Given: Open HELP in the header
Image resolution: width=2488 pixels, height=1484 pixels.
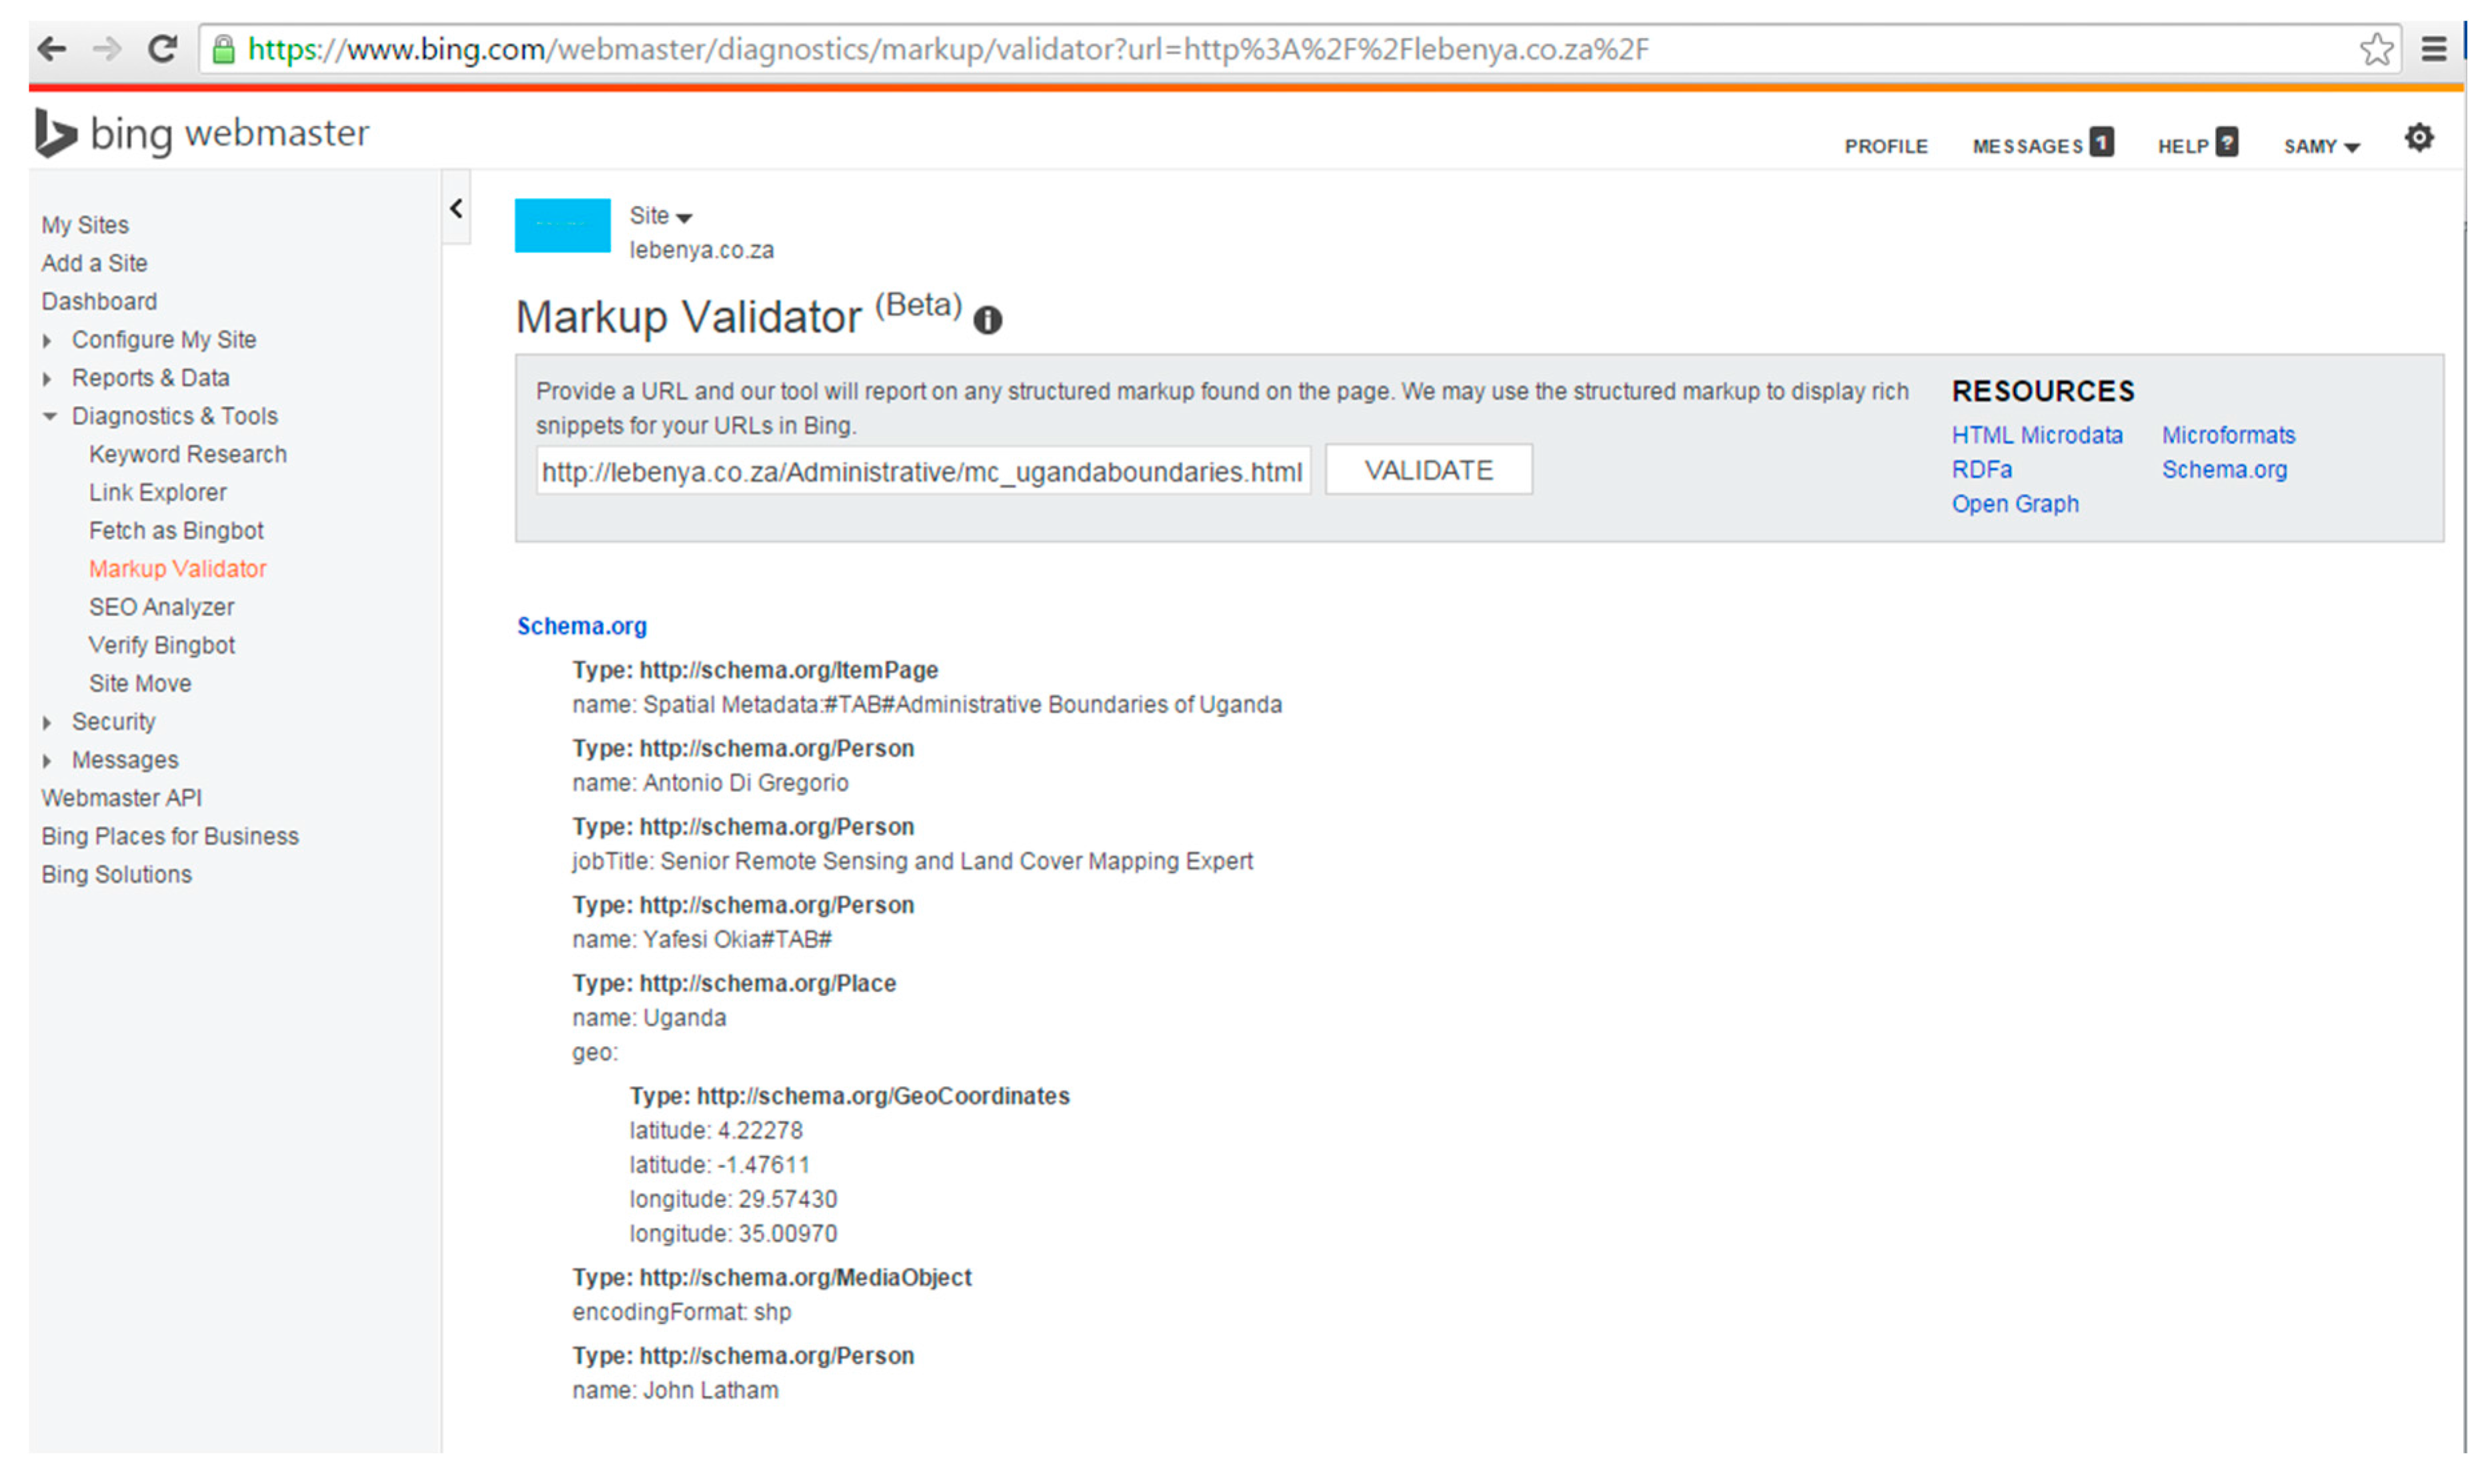Looking at the screenshot, I should (x=2182, y=146).
